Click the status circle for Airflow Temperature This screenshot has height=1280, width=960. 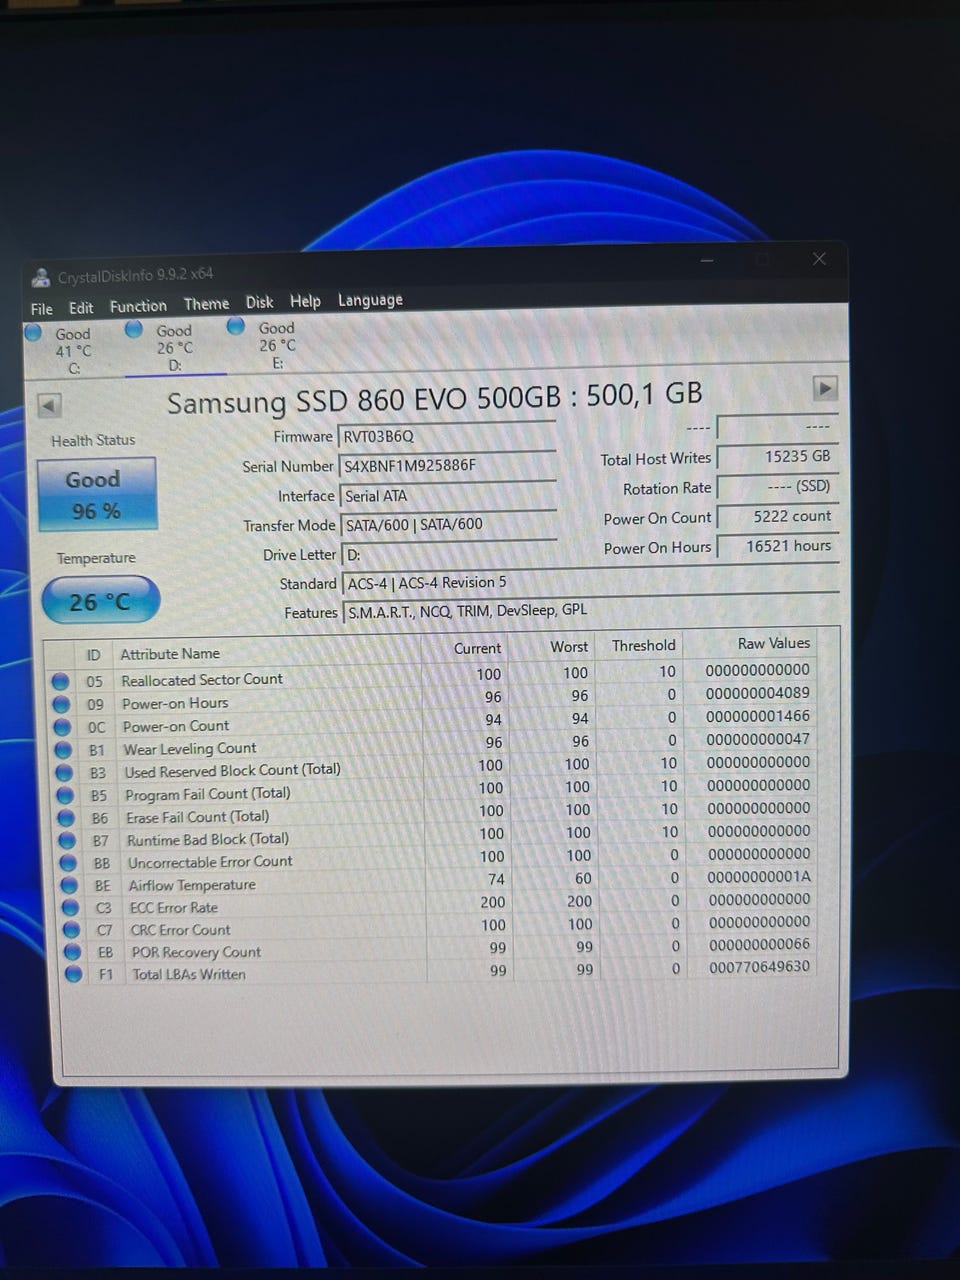tap(69, 886)
